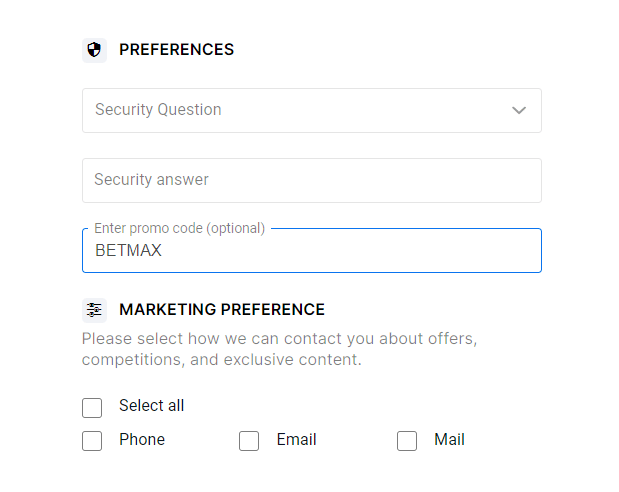The width and height of the screenshot is (619, 492).
Task: Click the MARKETING PREFERENCE section heading
Action: 221,310
